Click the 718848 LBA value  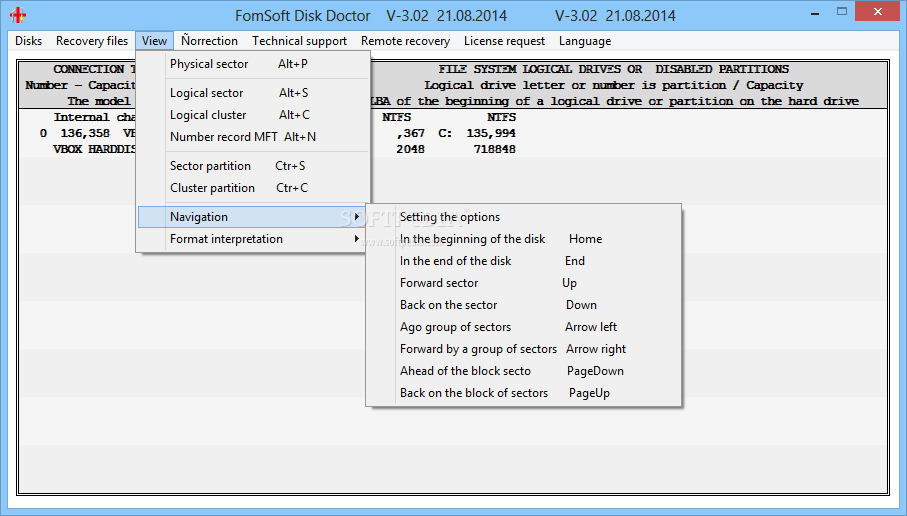pos(495,149)
